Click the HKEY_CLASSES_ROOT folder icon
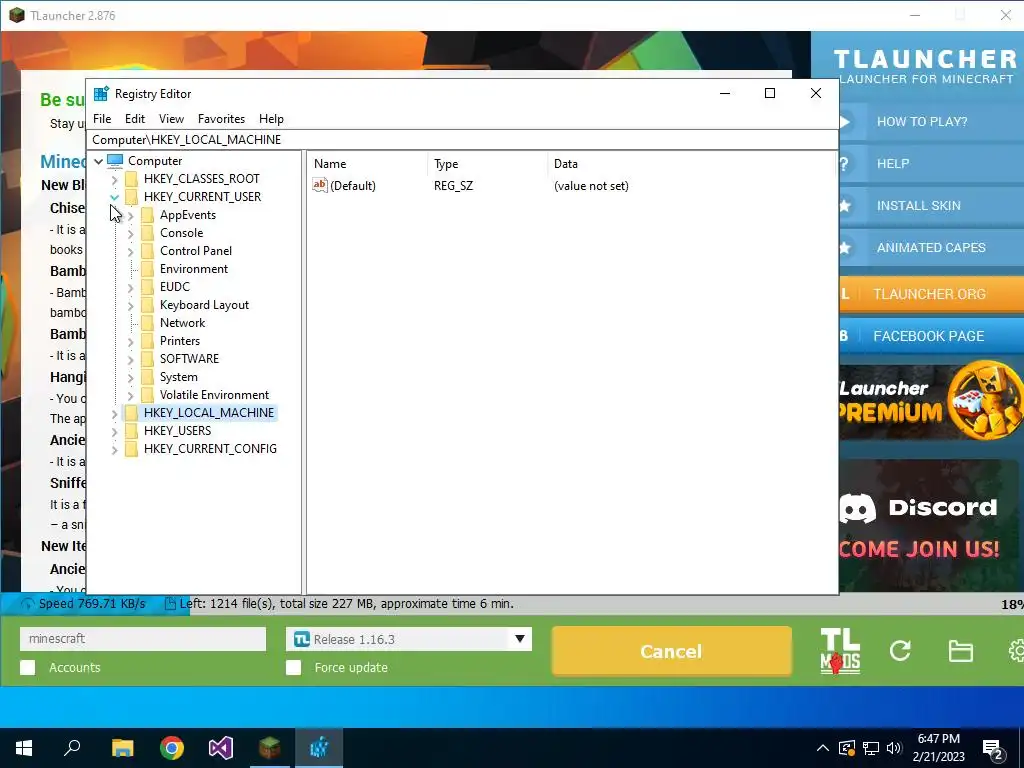Viewport: 1024px width, 768px height. 131,179
